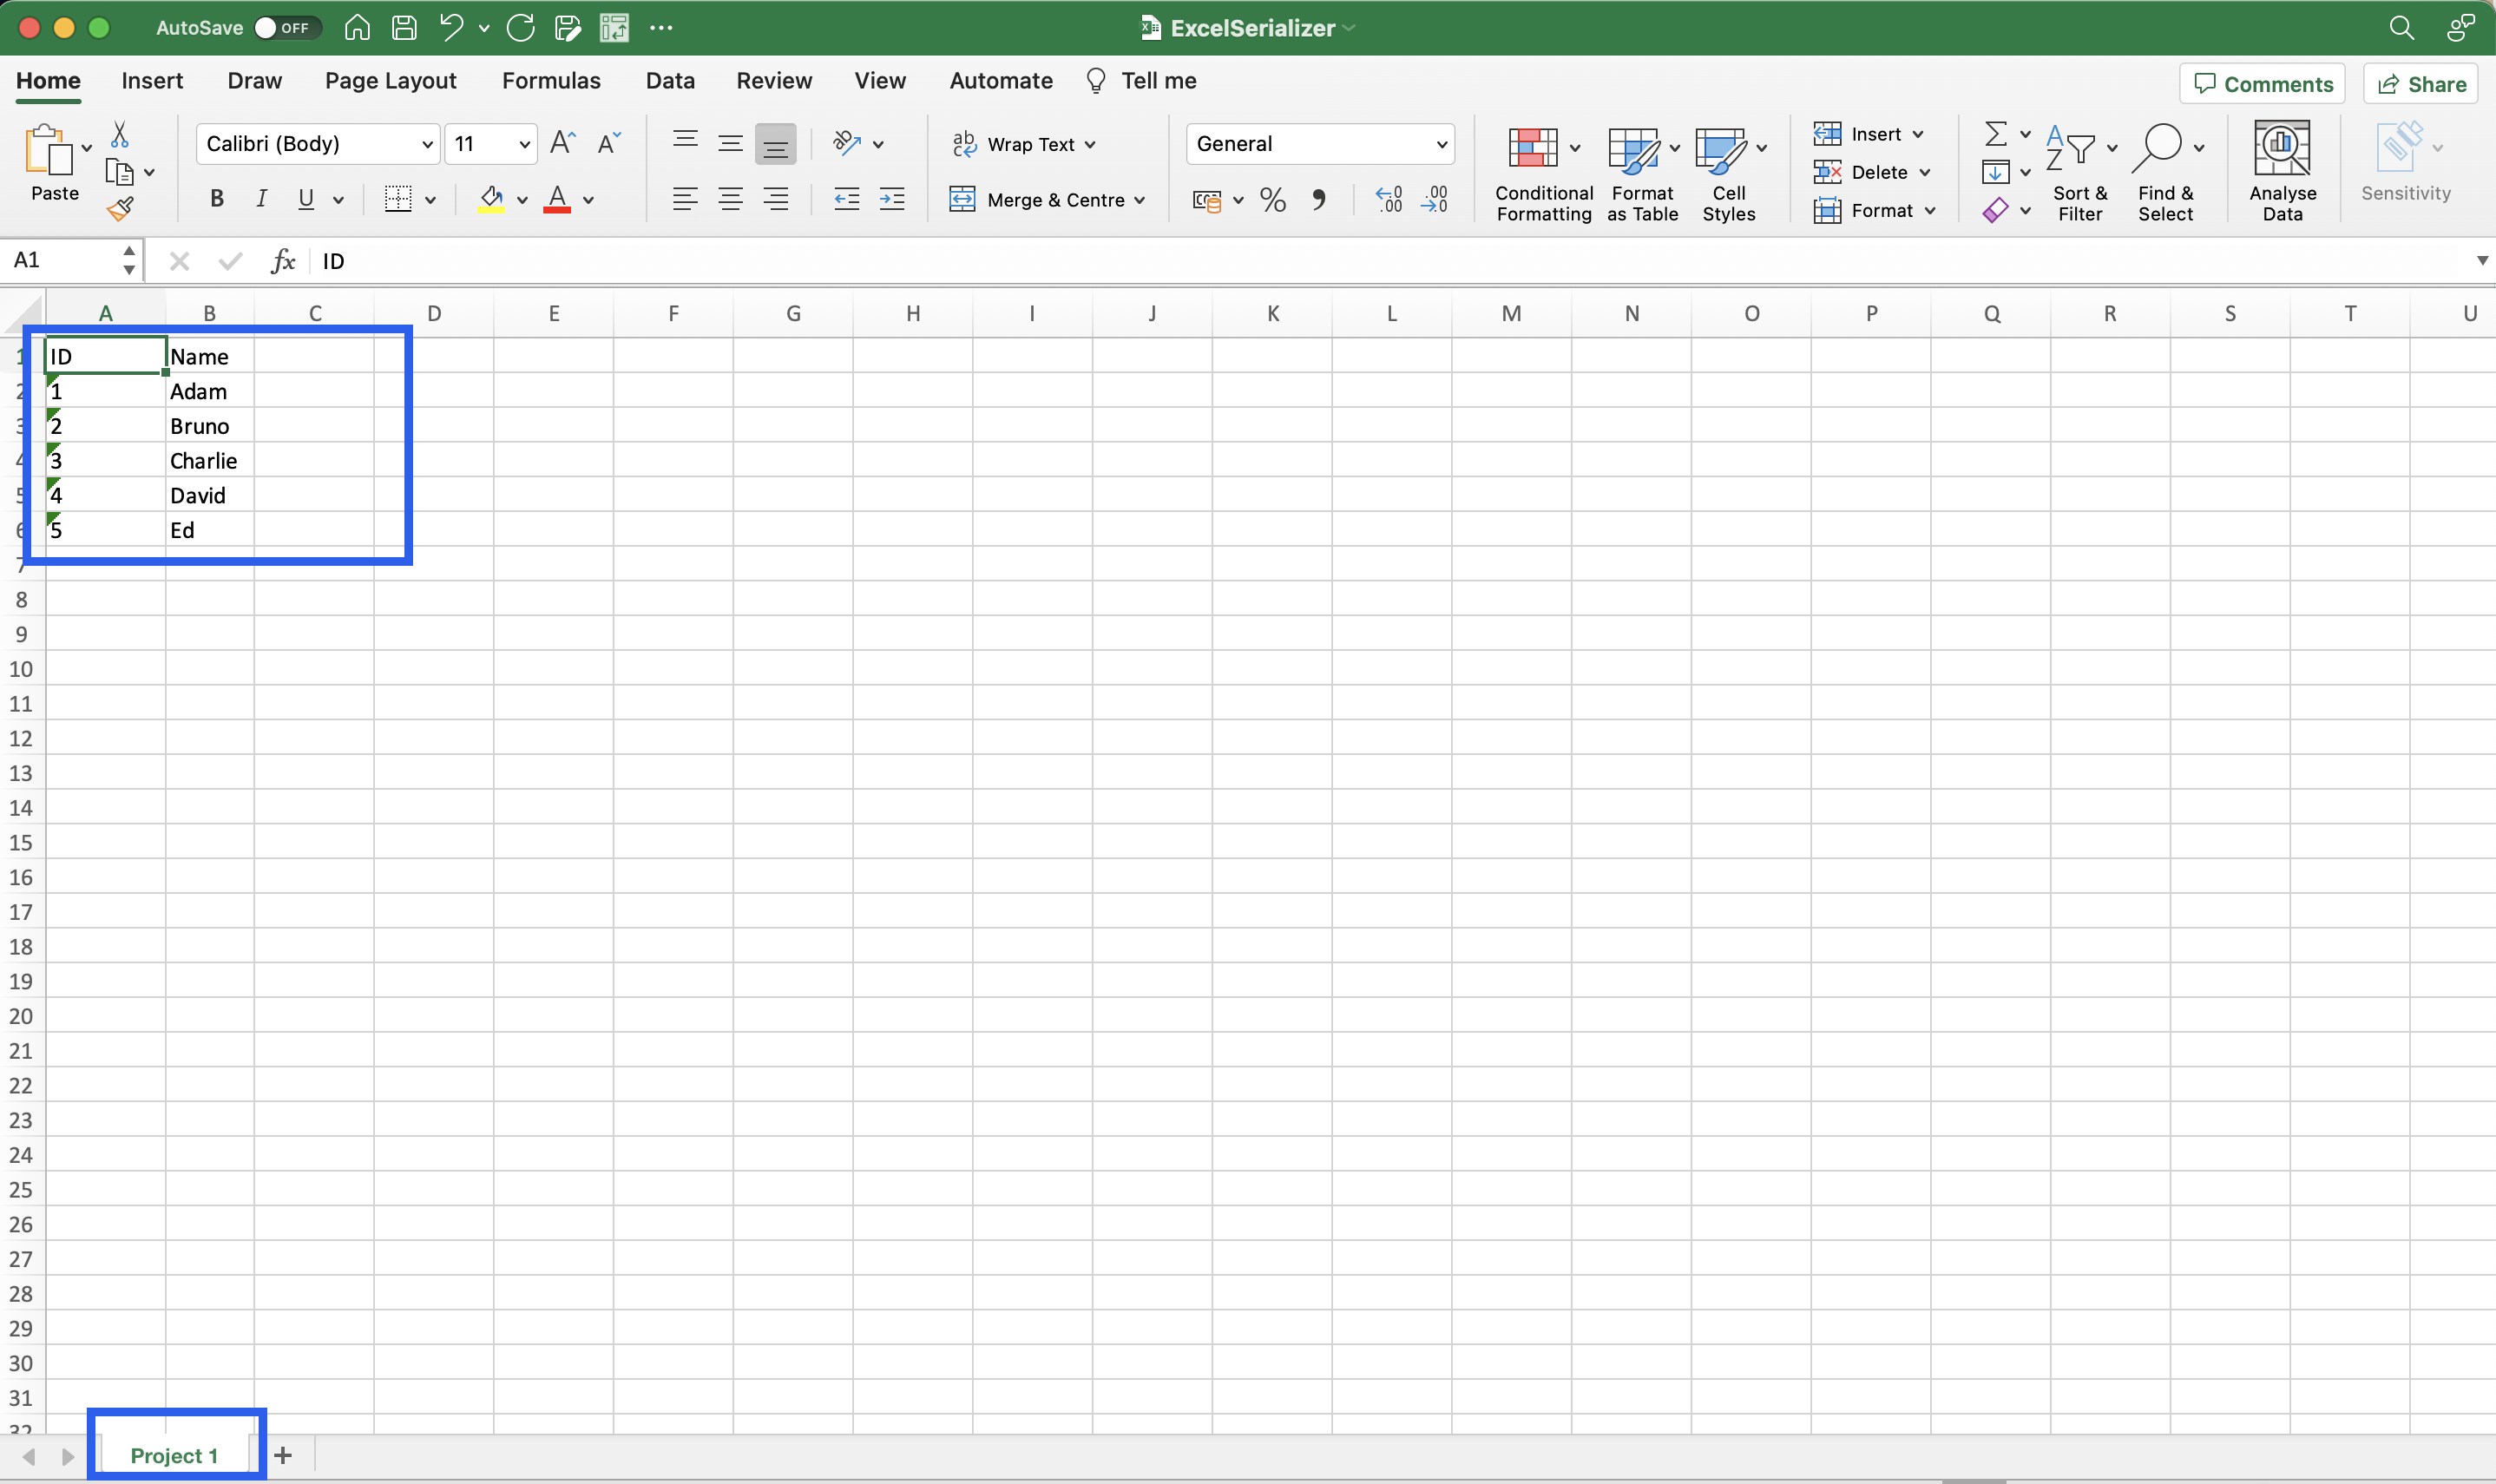Click the Increase Indent icon
The image size is (2496, 1484).
pyautogui.click(x=891, y=199)
